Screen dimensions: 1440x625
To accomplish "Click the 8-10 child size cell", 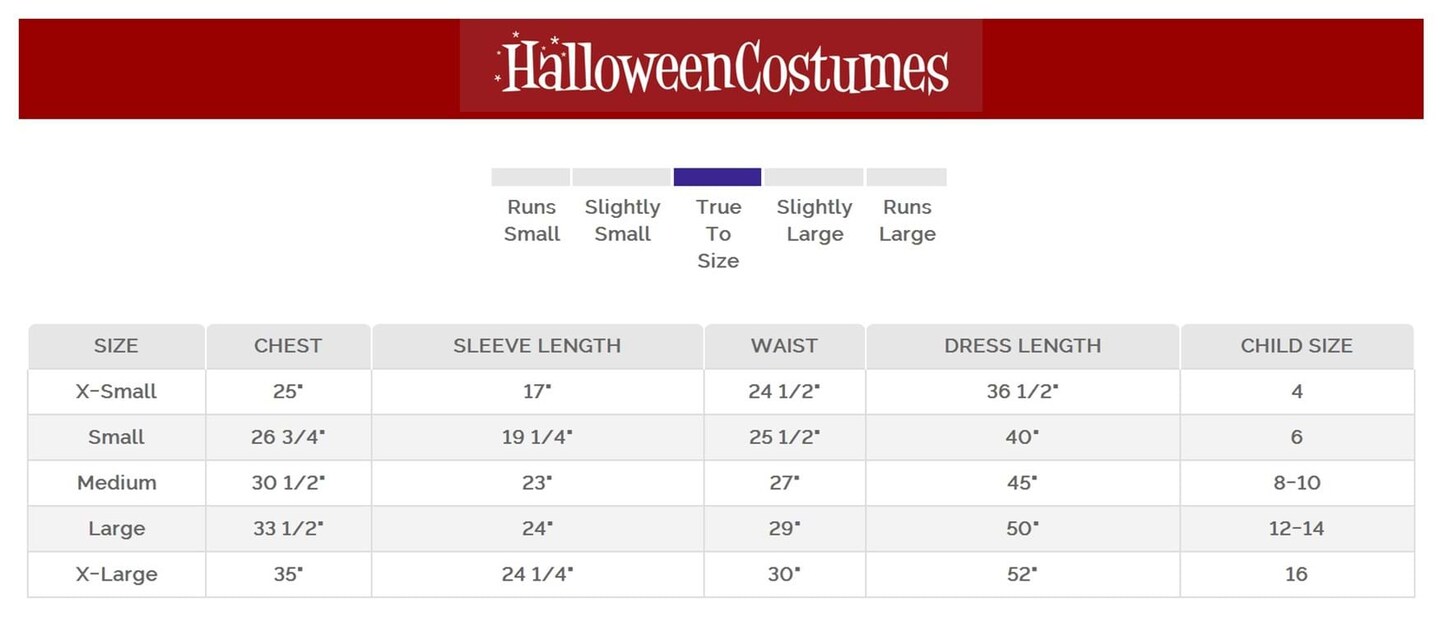I will (1296, 483).
